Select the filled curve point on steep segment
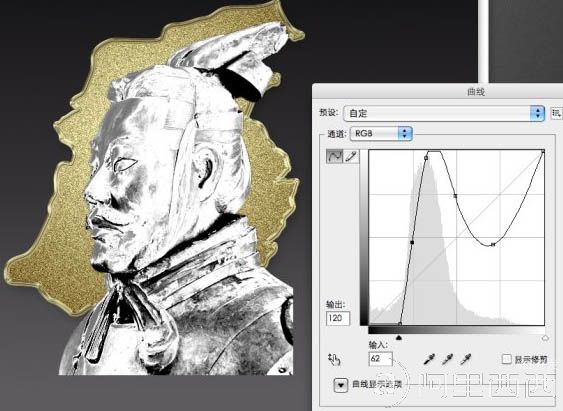The height and width of the screenshot is (411, 563). click(412, 243)
